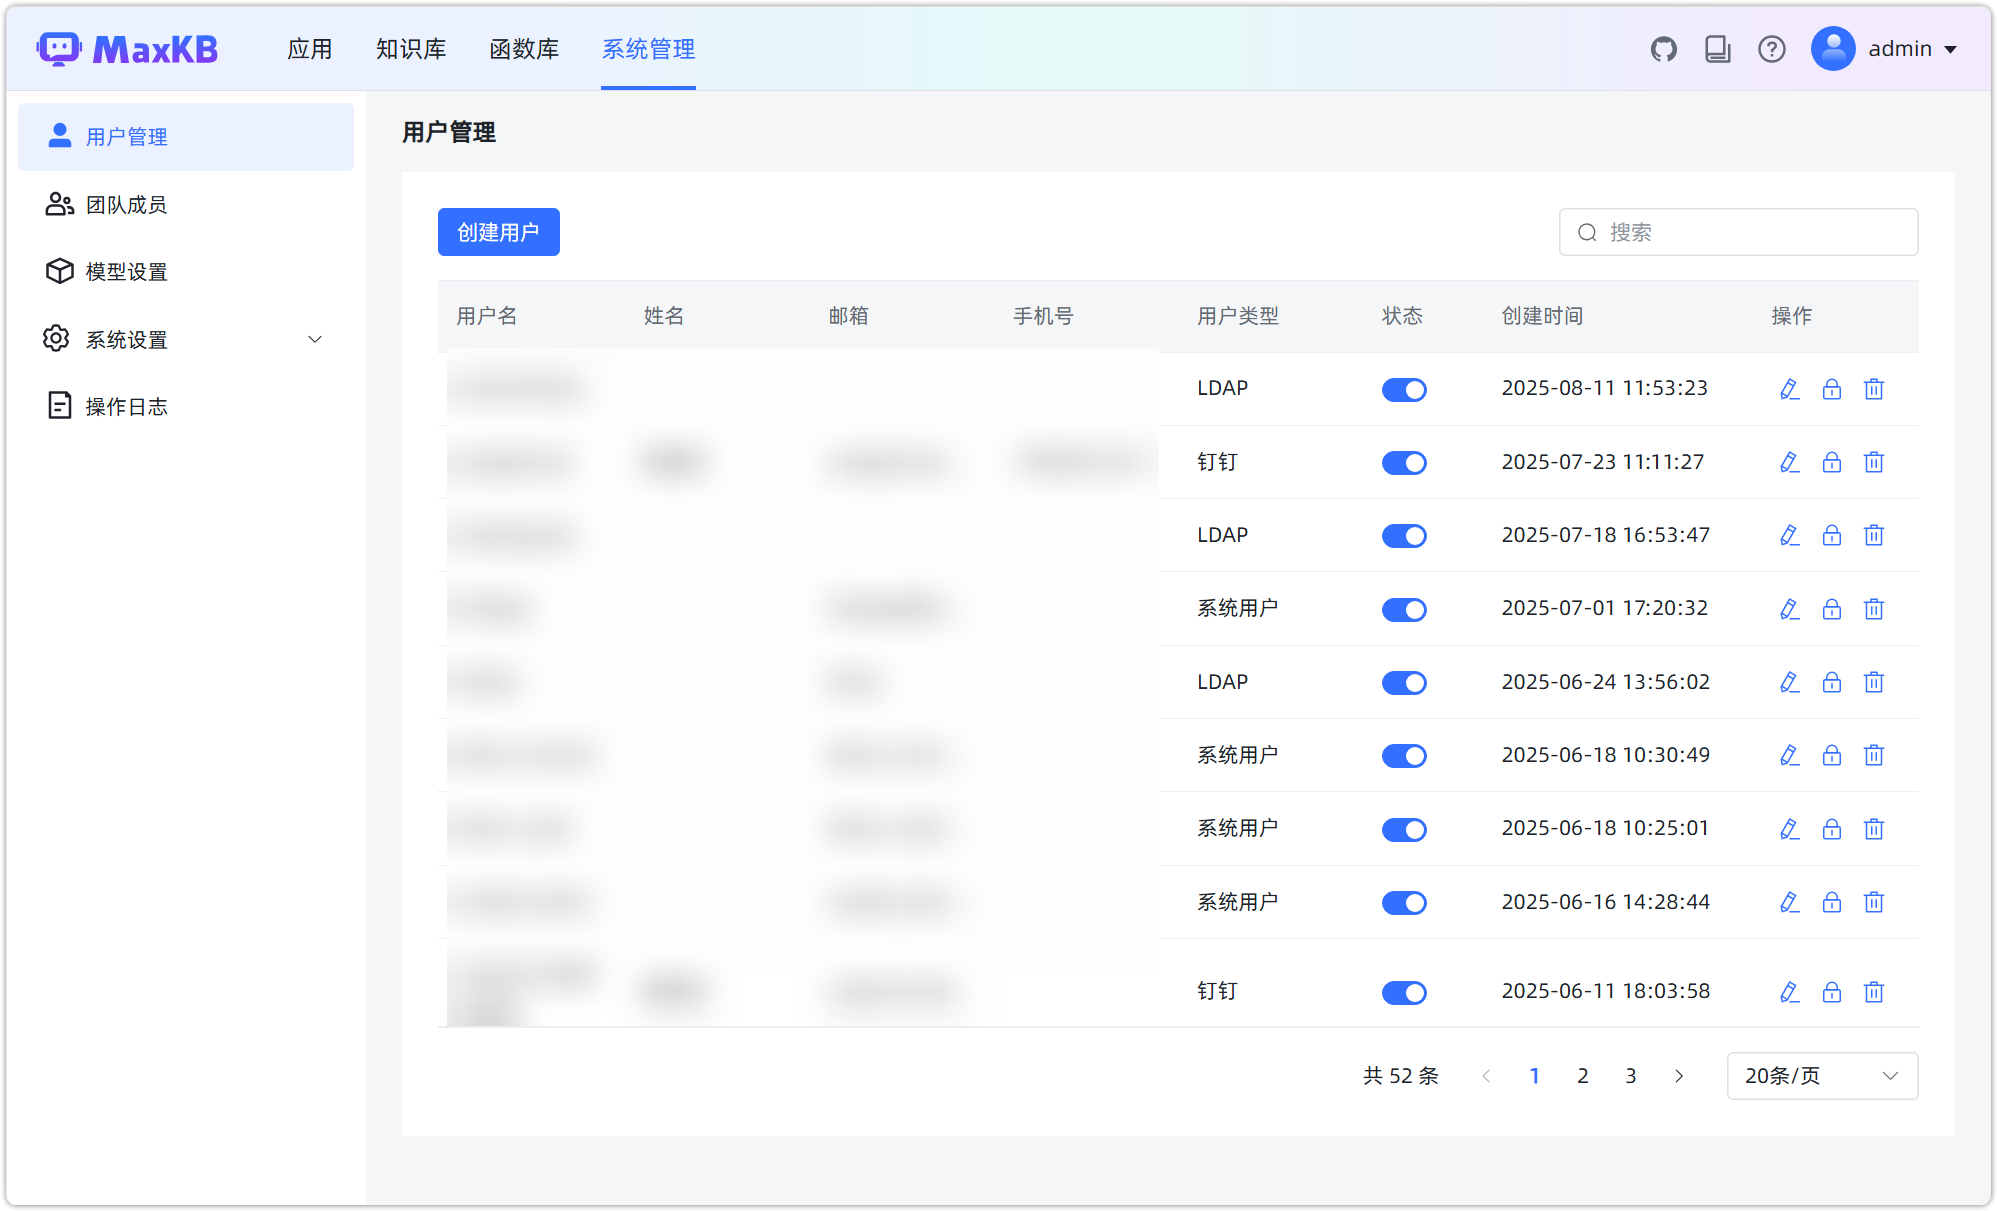Go to page 2 of the user list
The height and width of the screenshot is (1211, 1997).
click(1583, 1075)
